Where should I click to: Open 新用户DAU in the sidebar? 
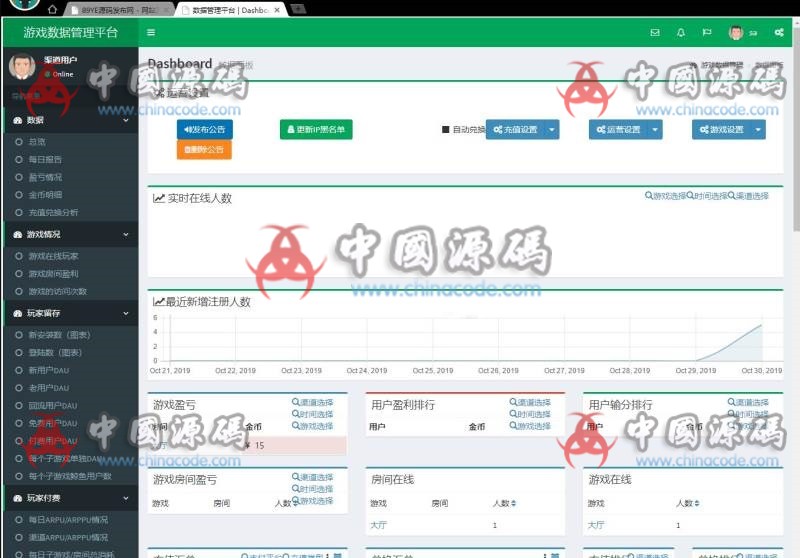(x=48, y=370)
